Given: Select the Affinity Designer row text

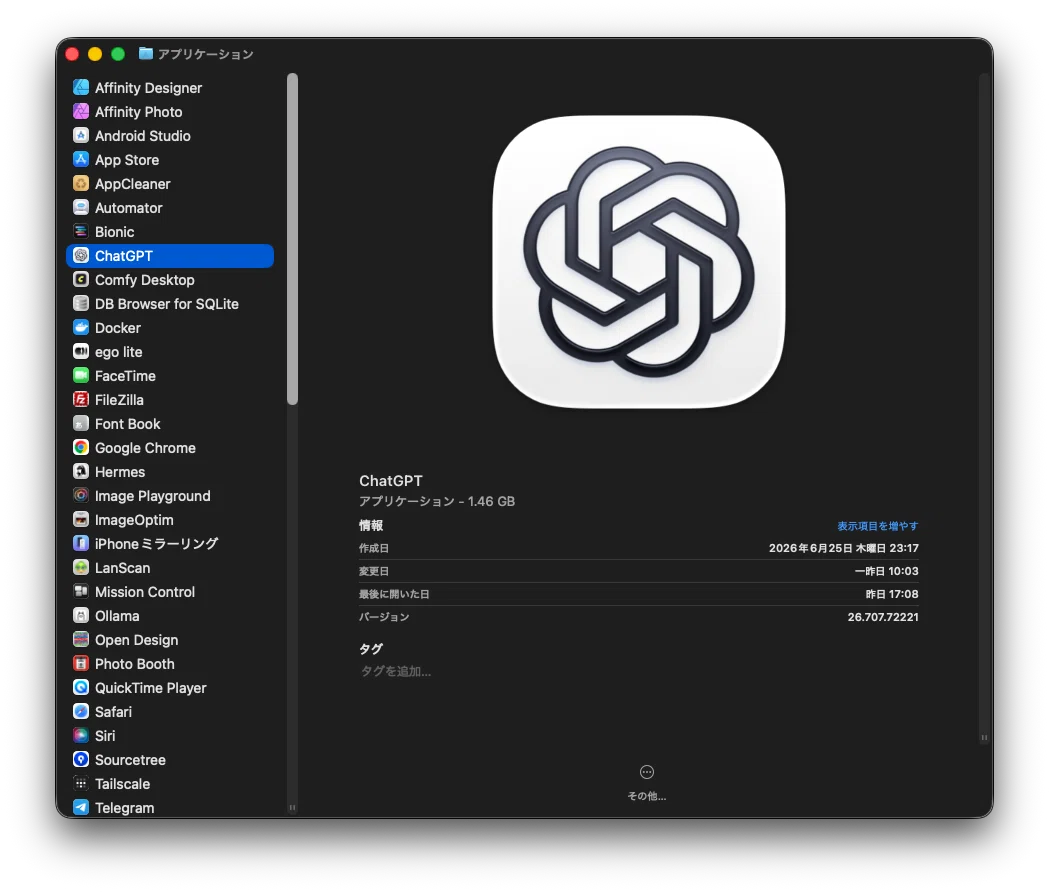Looking at the screenshot, I should tap(149, 88).
